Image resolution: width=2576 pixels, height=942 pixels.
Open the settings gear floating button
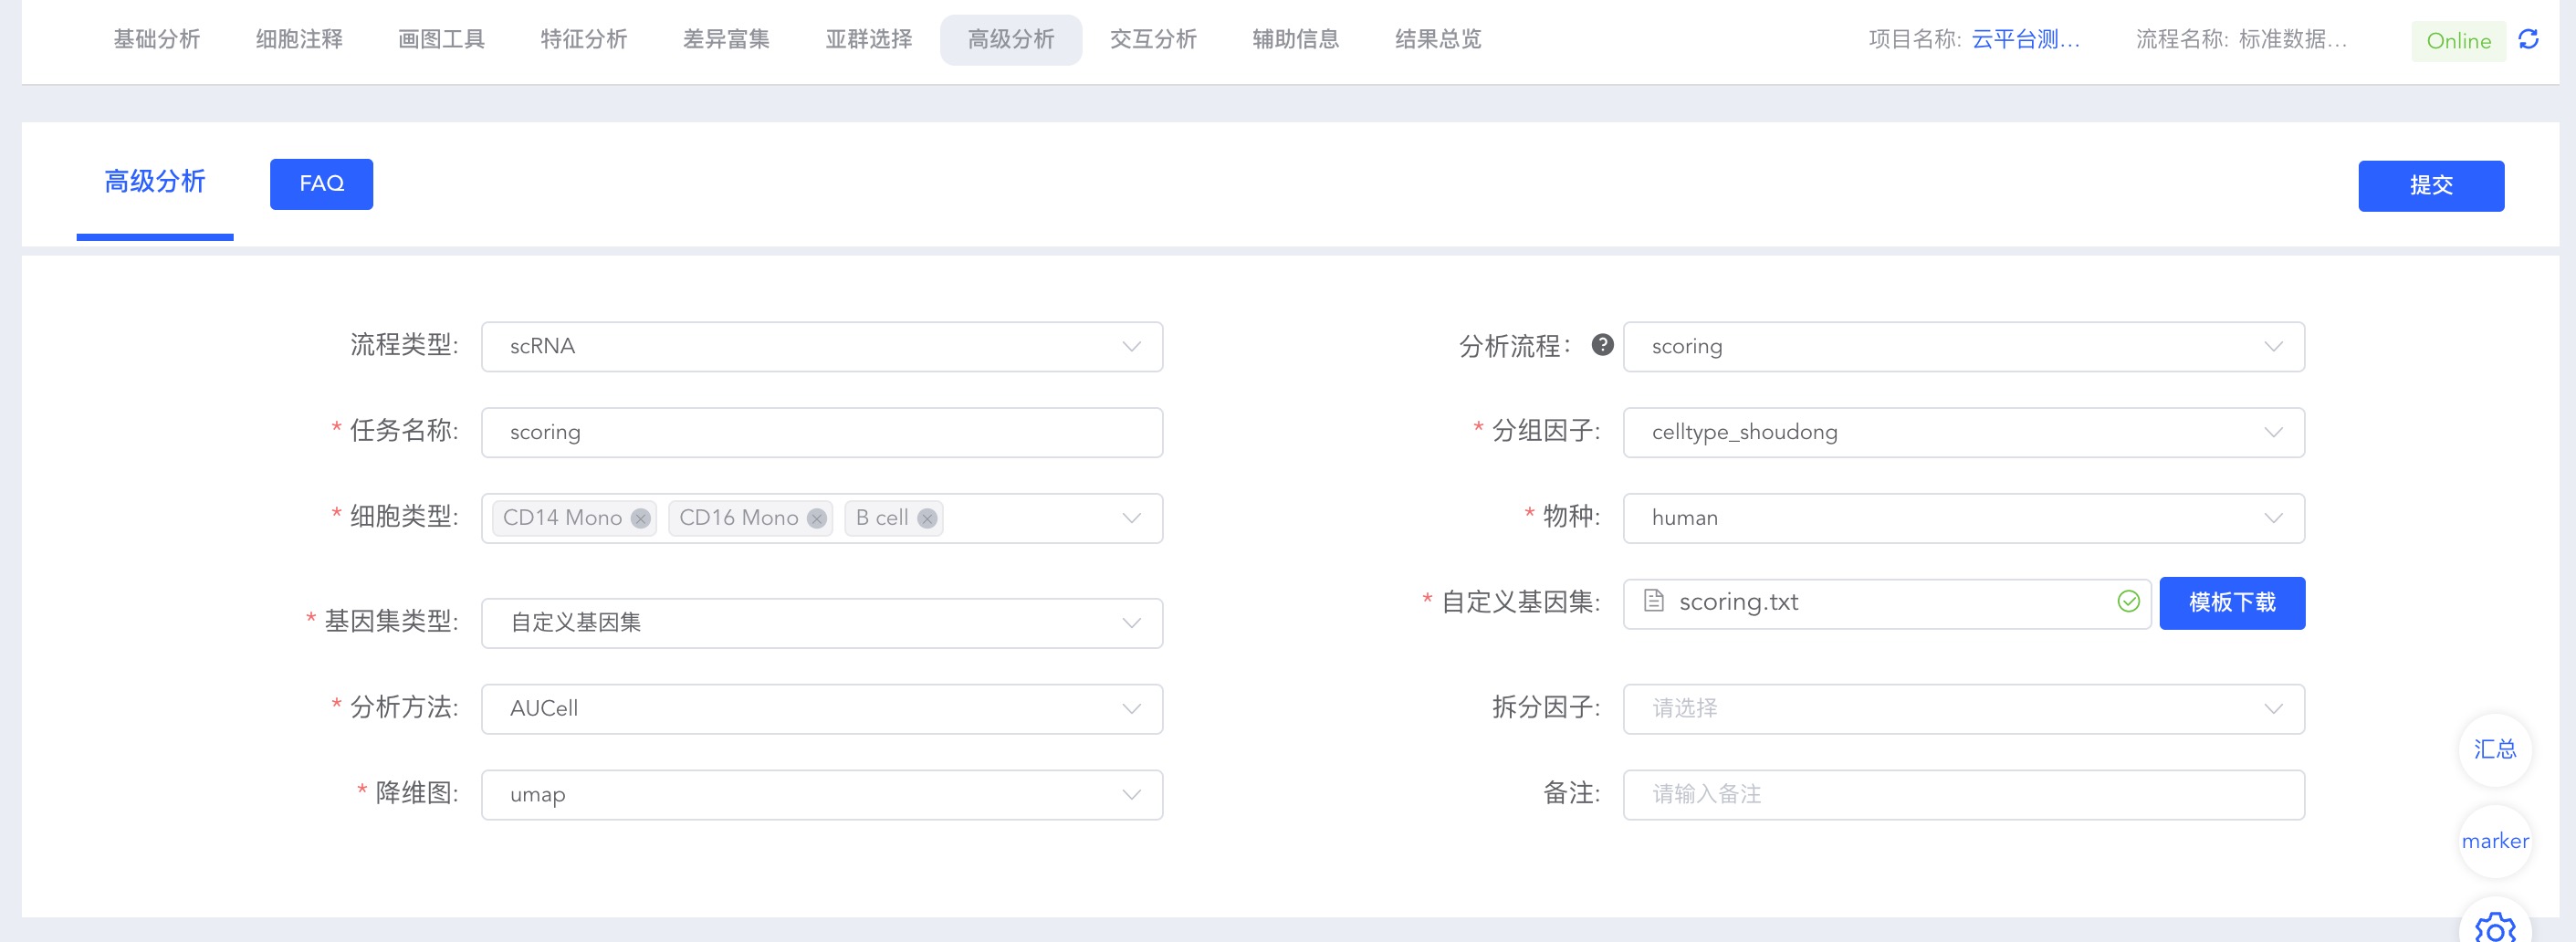2495,927
